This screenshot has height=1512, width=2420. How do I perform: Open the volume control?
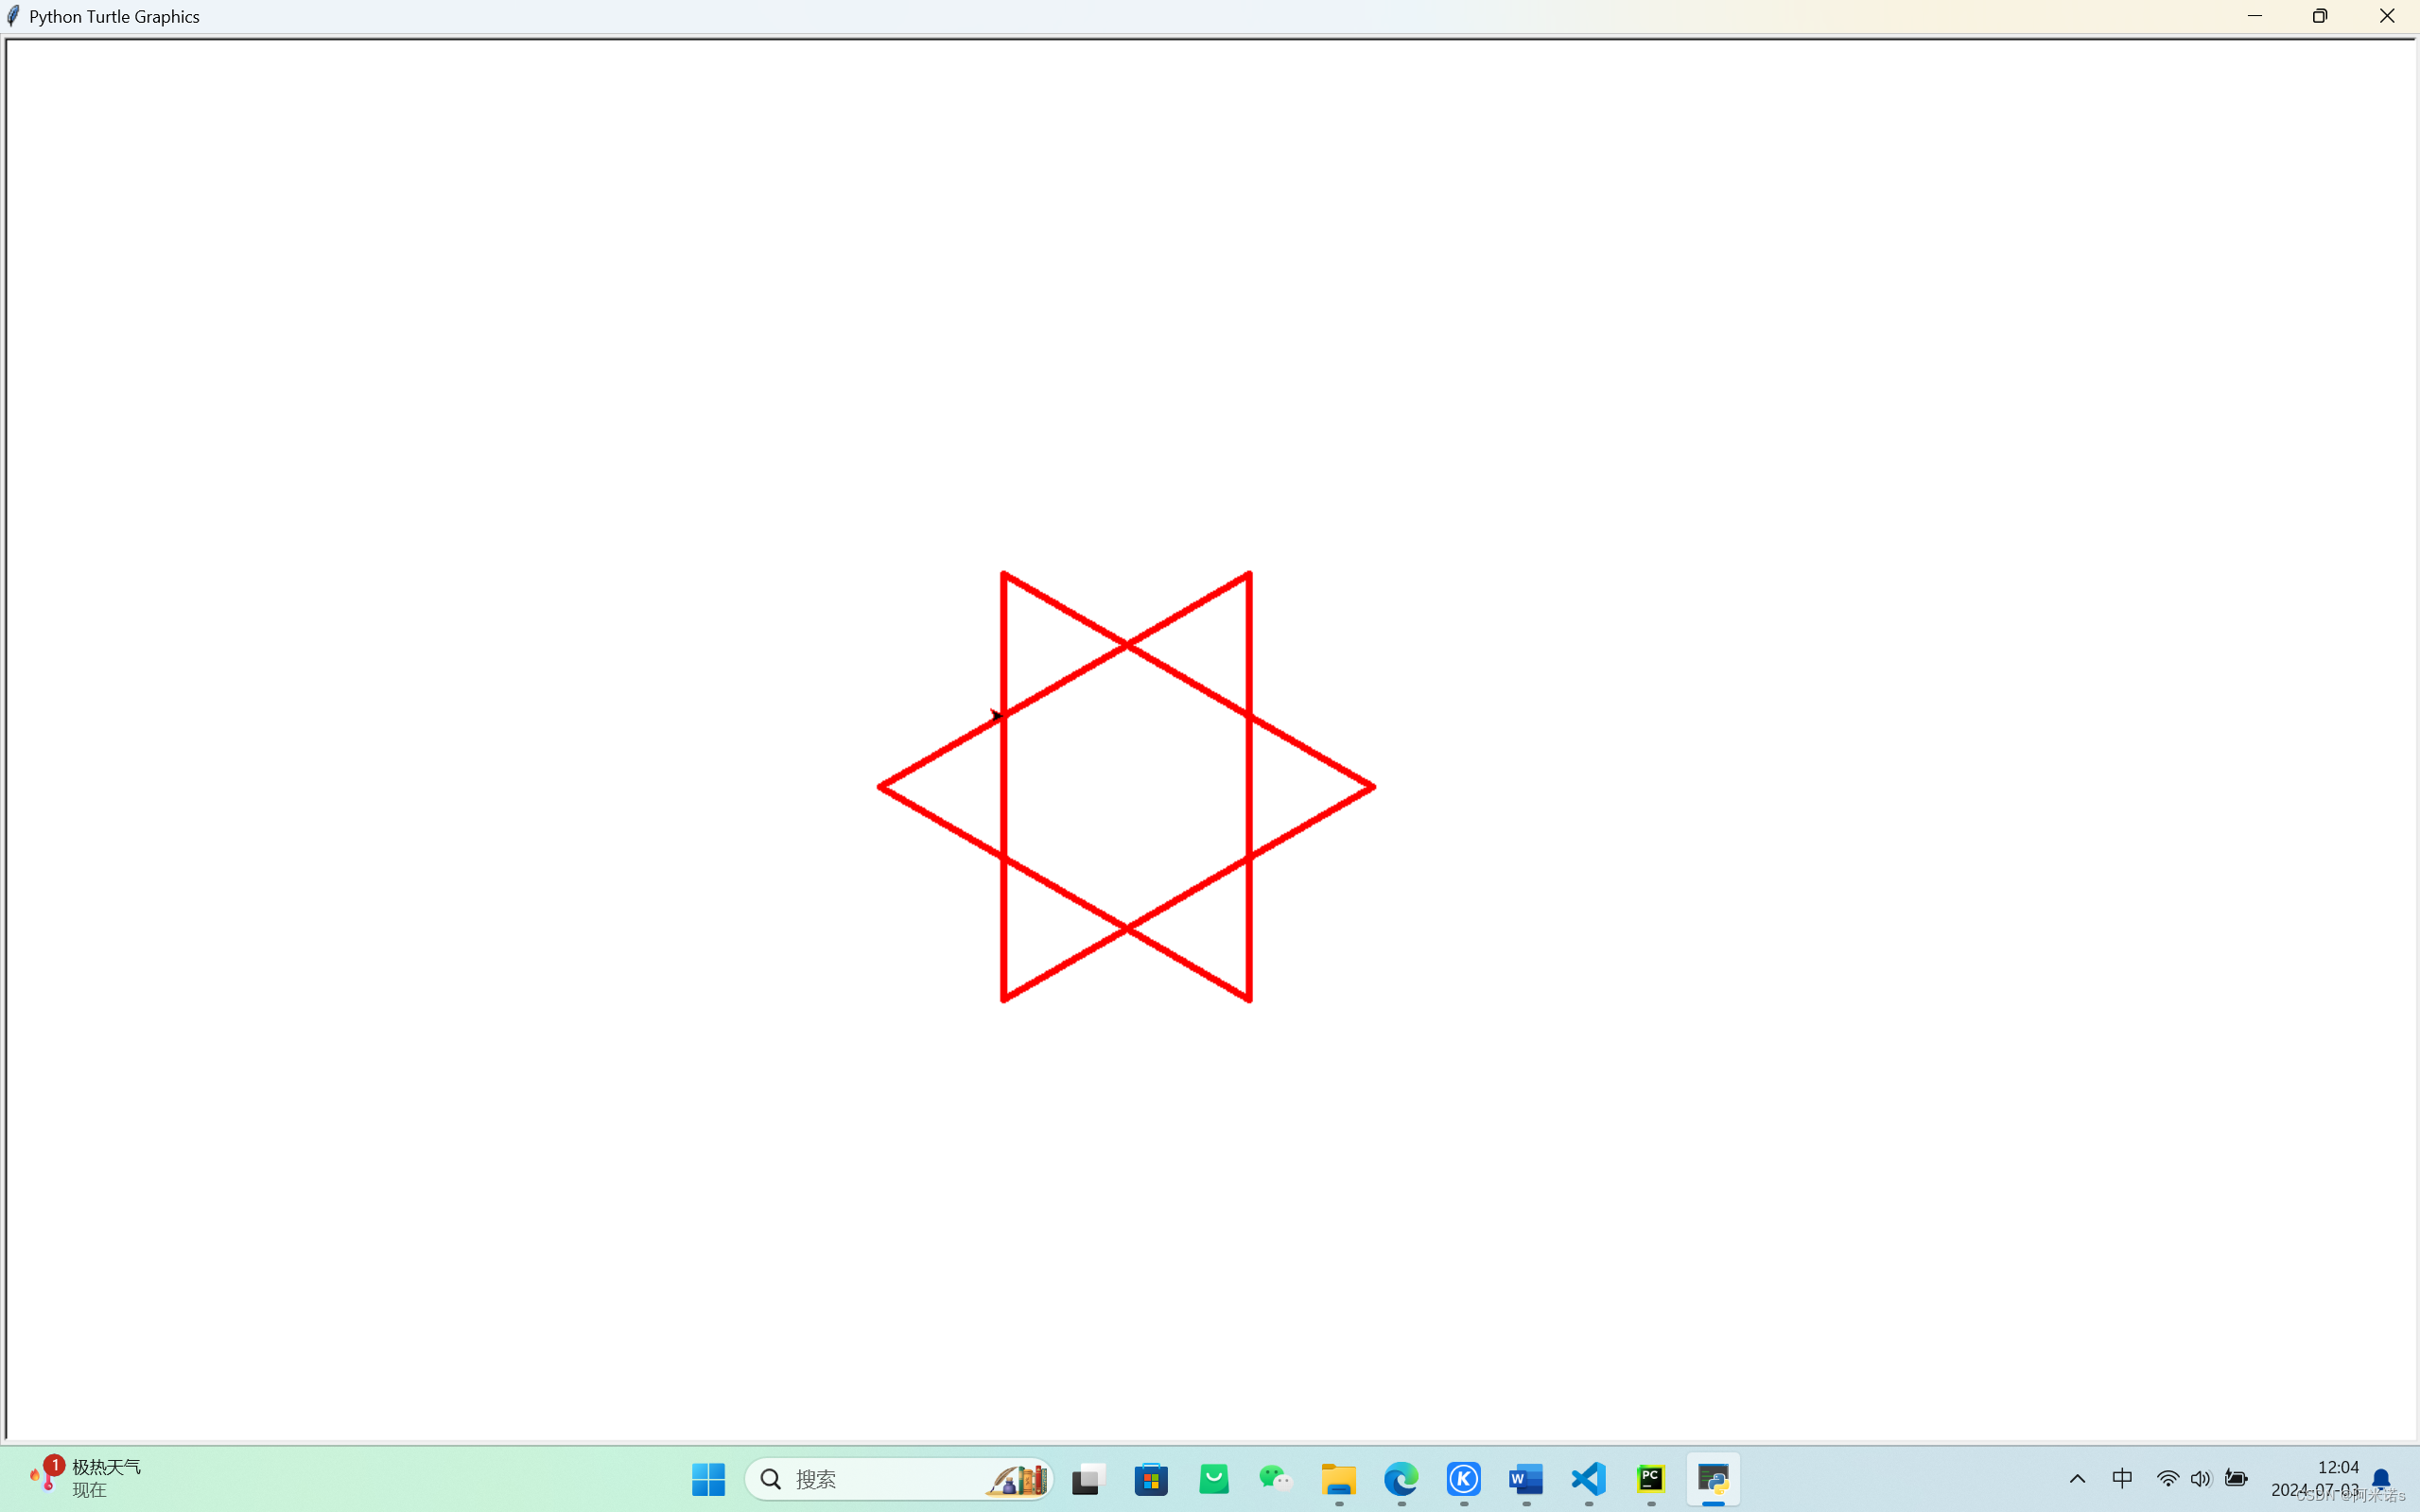pos(2200,1478)
